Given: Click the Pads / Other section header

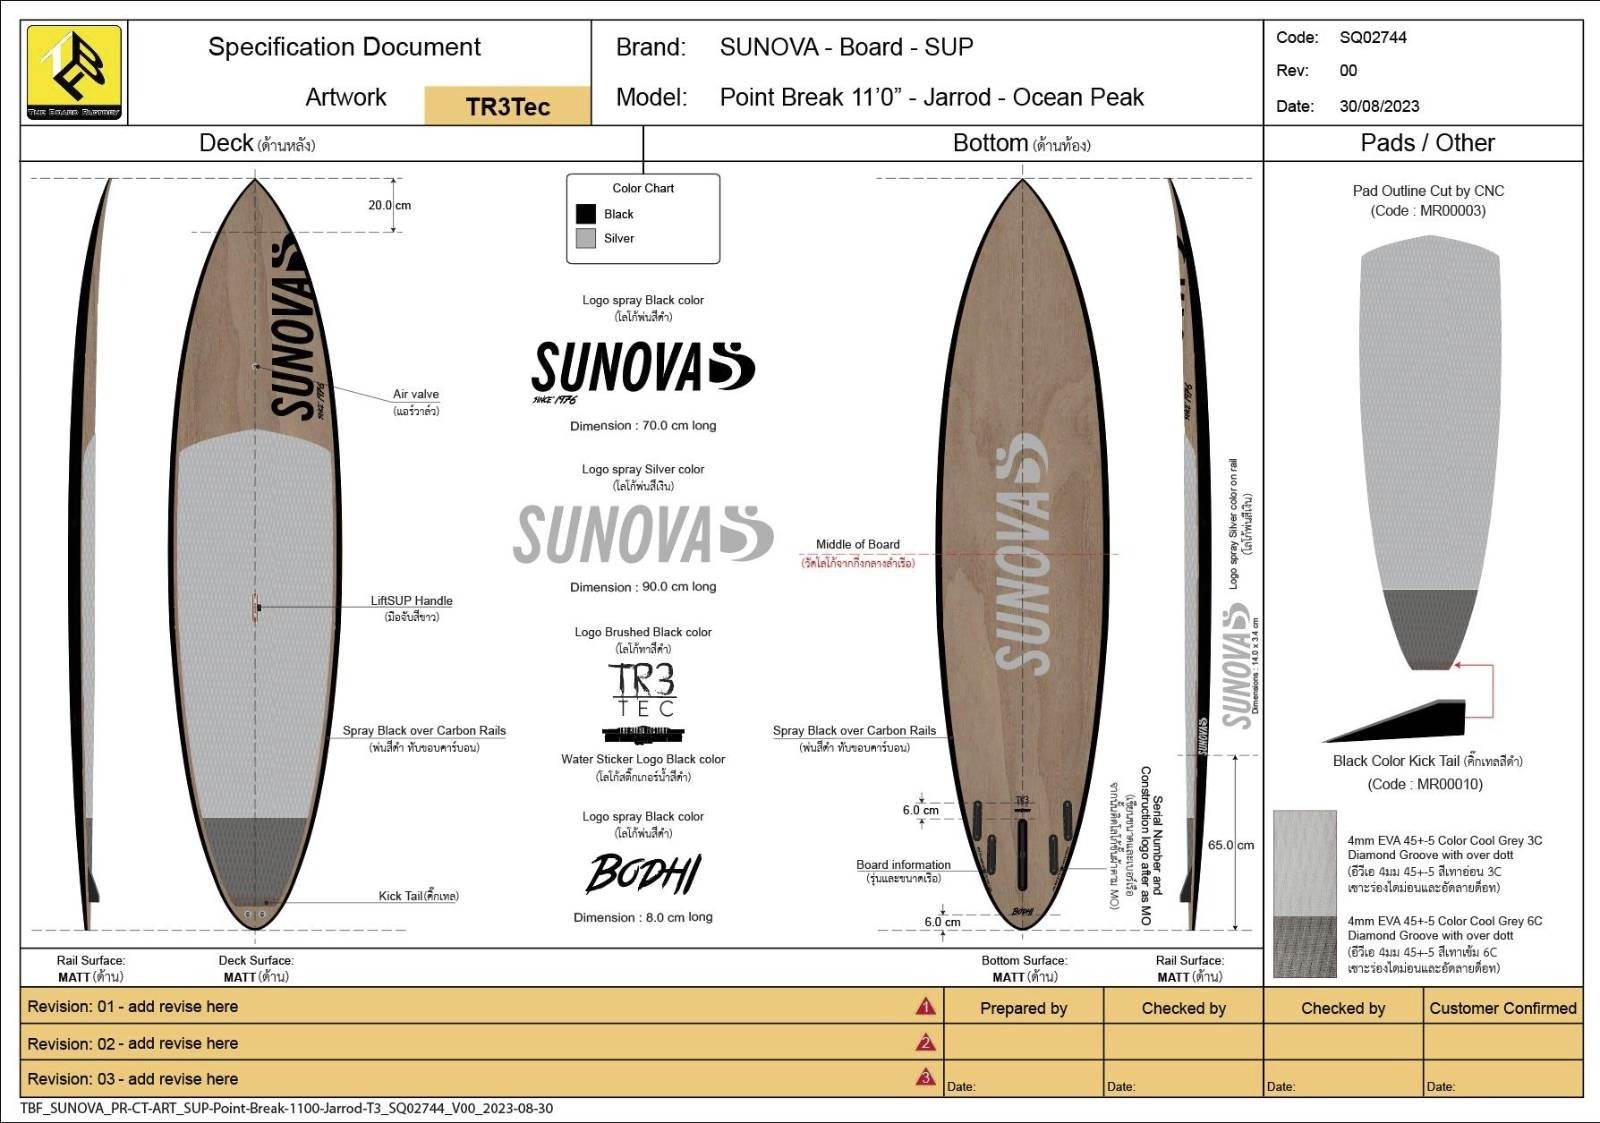Looking at the screenshot, I should 1426,143.
